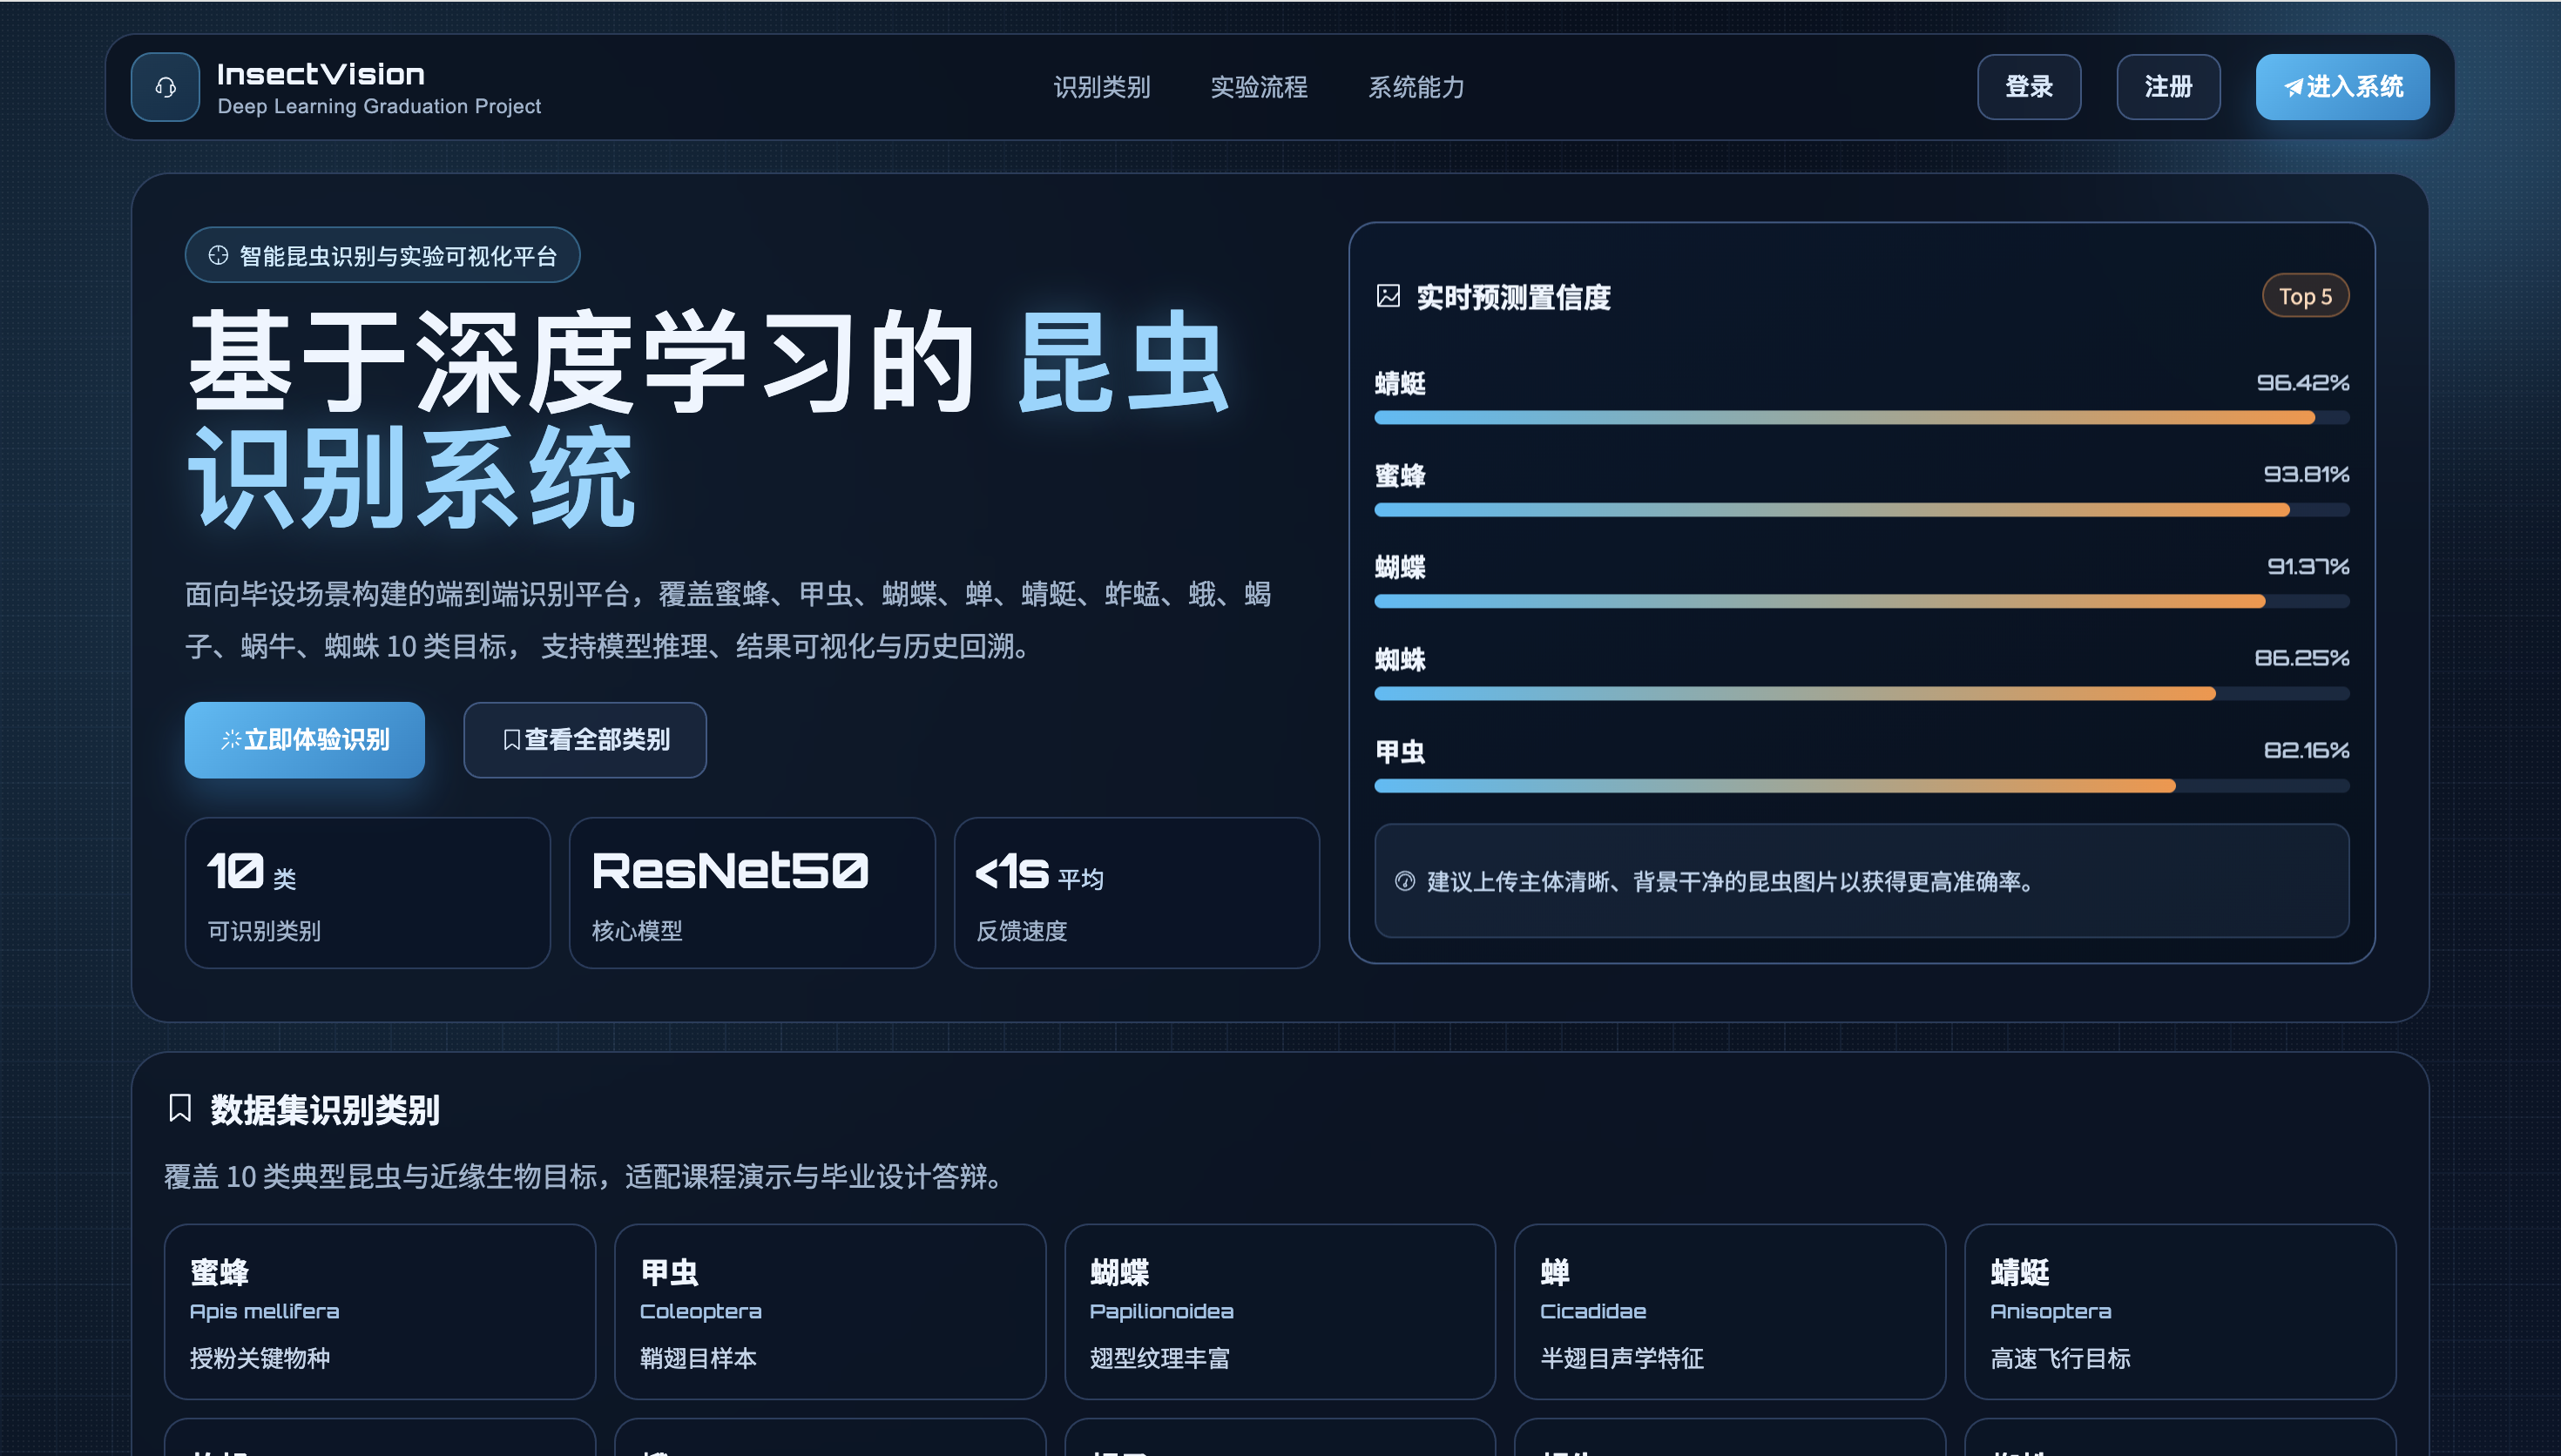This screenshot has height=1456, width=2561.
Task: Click the 甲虫 confidence bar
Action: point(1861,786)
